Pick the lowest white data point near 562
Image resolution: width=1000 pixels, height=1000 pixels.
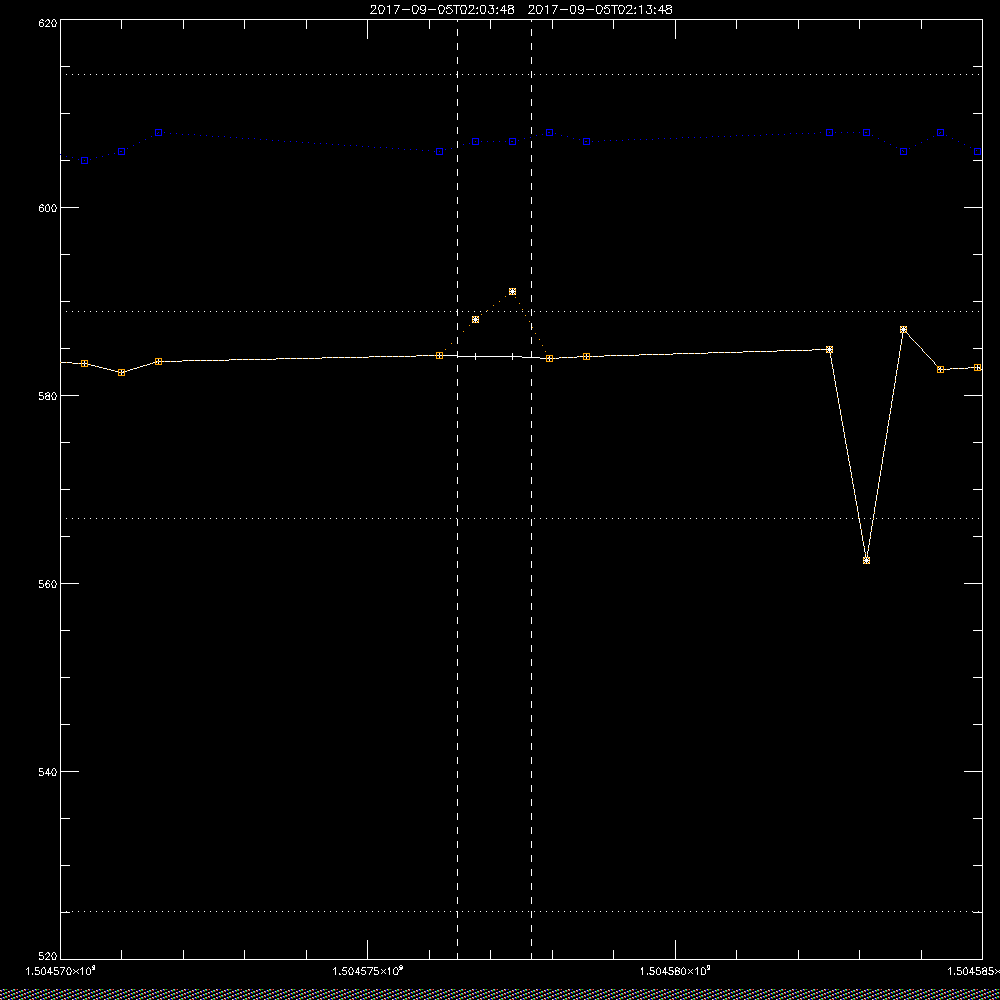click(866, 561)
